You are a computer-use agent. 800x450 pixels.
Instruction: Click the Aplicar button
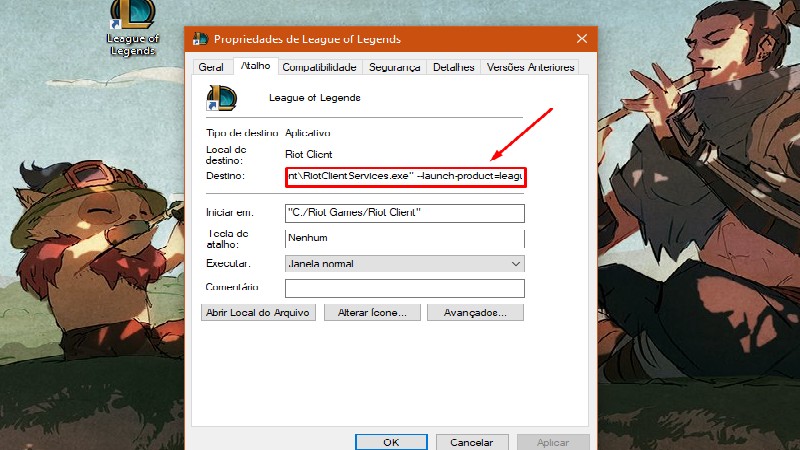pos(553,442)
